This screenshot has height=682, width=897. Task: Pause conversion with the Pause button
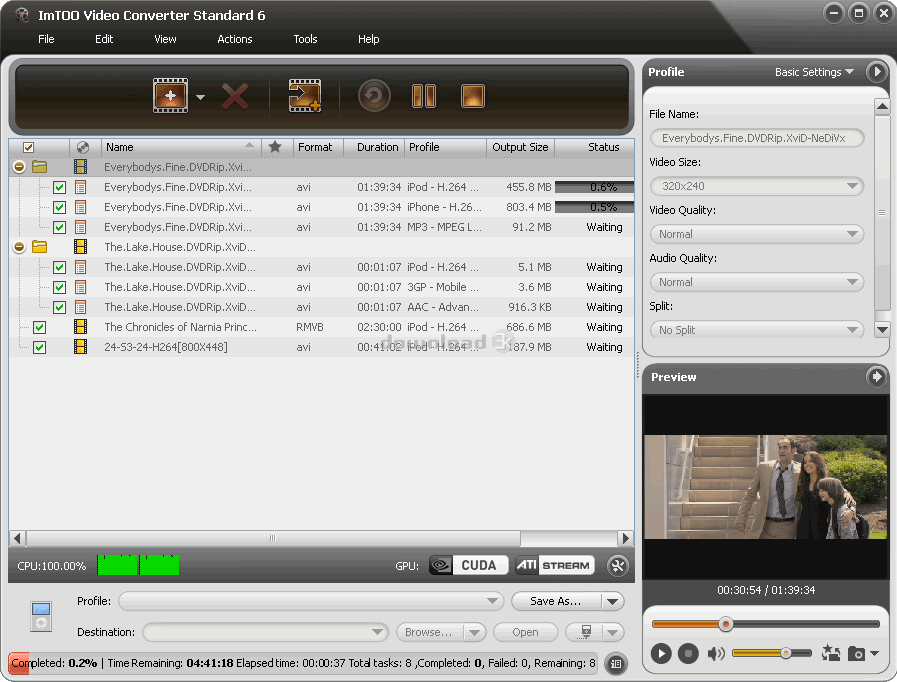424,97
